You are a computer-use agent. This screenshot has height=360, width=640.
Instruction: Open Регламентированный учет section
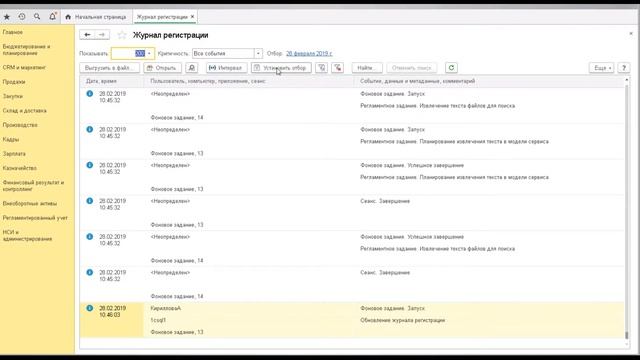(x=35, y=218)
